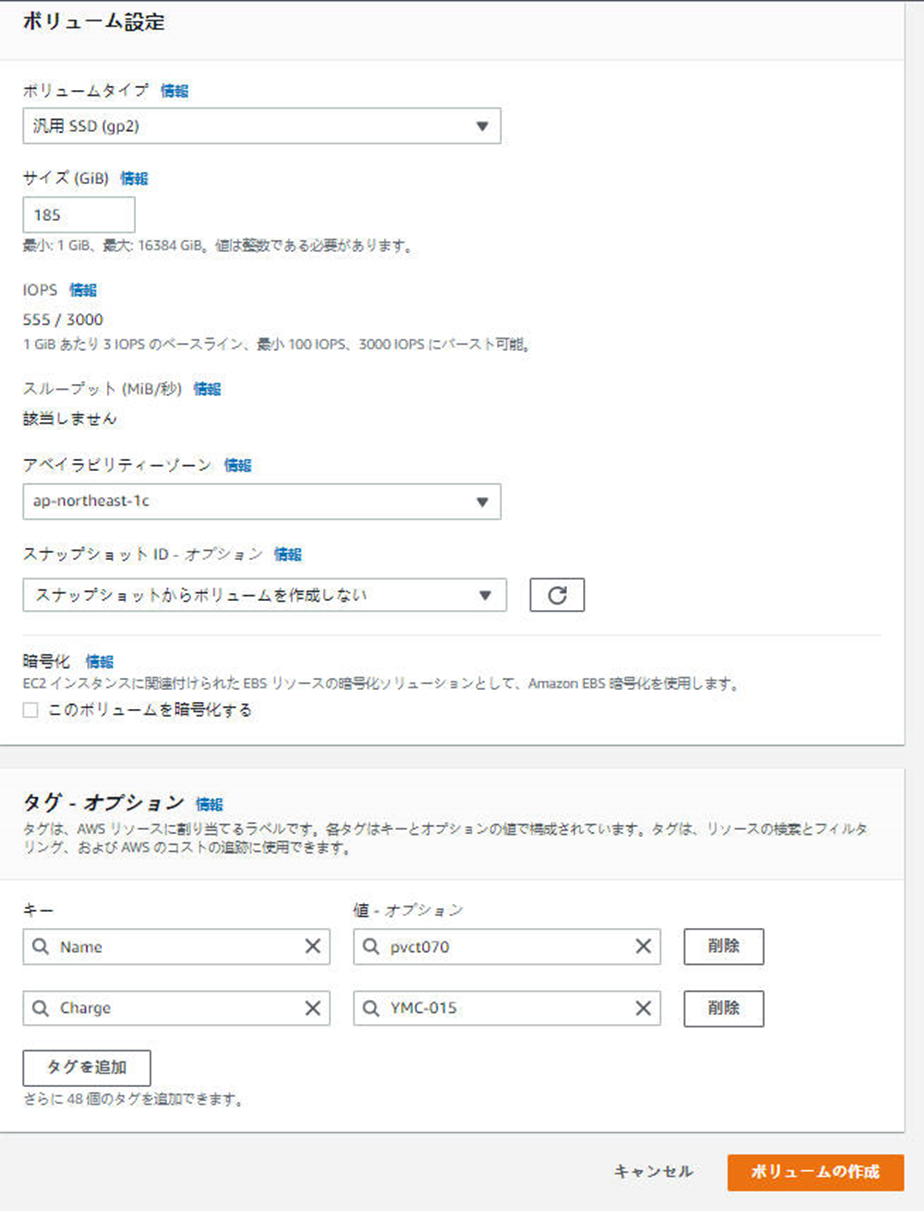Open the スナップショット ID dropdown
924x1211 pixels.
[x=264, y=595]
